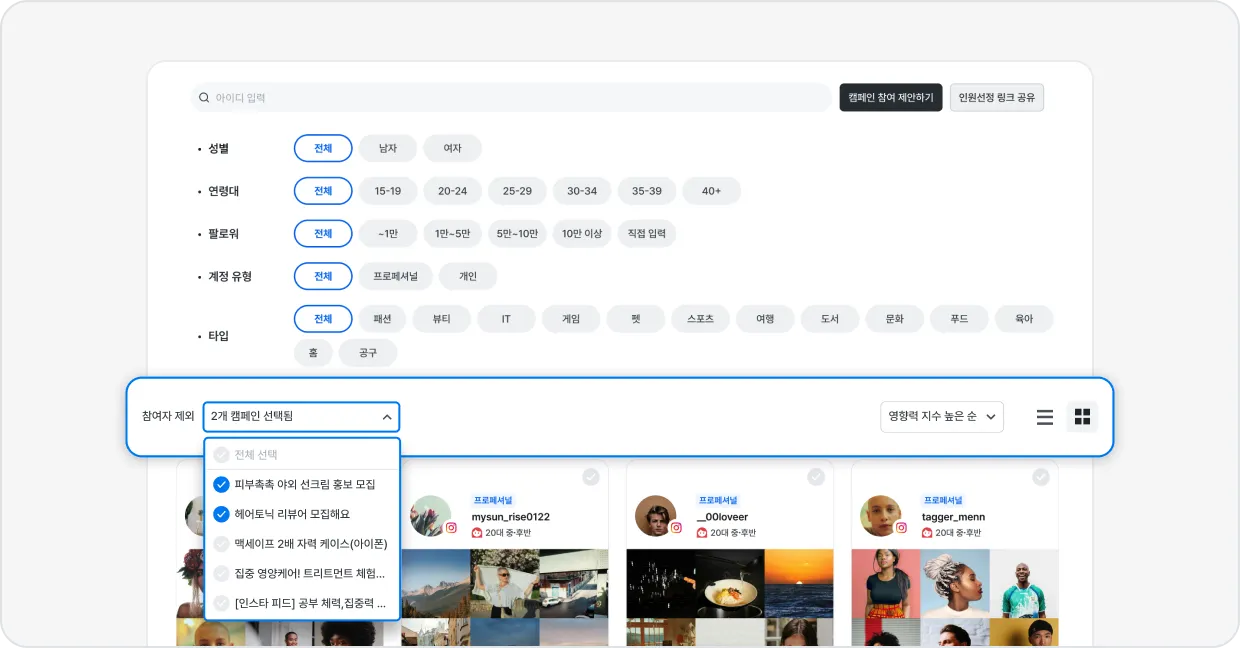The width and height of the screenshot is (1240, 648).
Task: Choose 직접 입력 follower filter
Action: (647, 233)
